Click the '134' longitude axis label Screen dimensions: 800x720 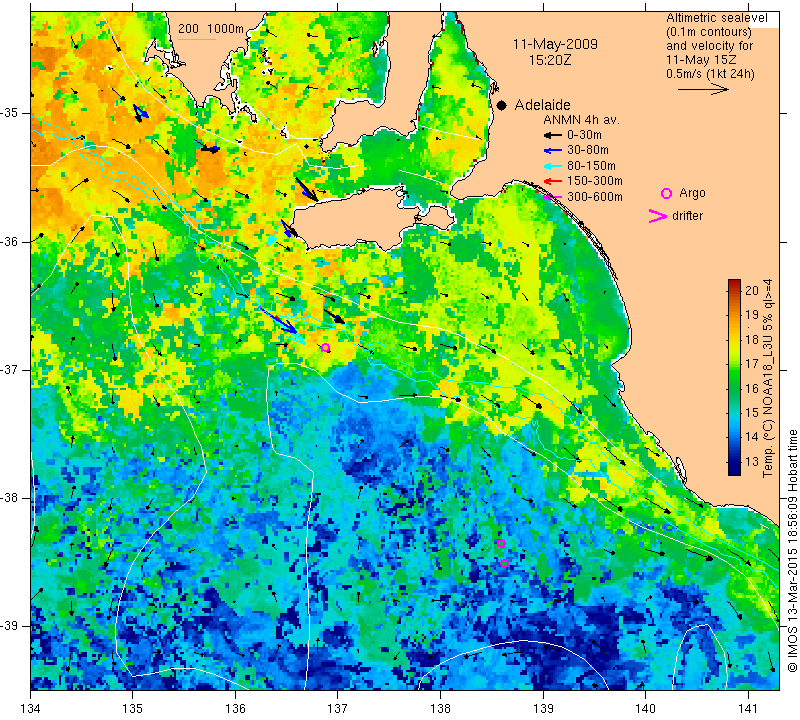click(x=31, y=709)
